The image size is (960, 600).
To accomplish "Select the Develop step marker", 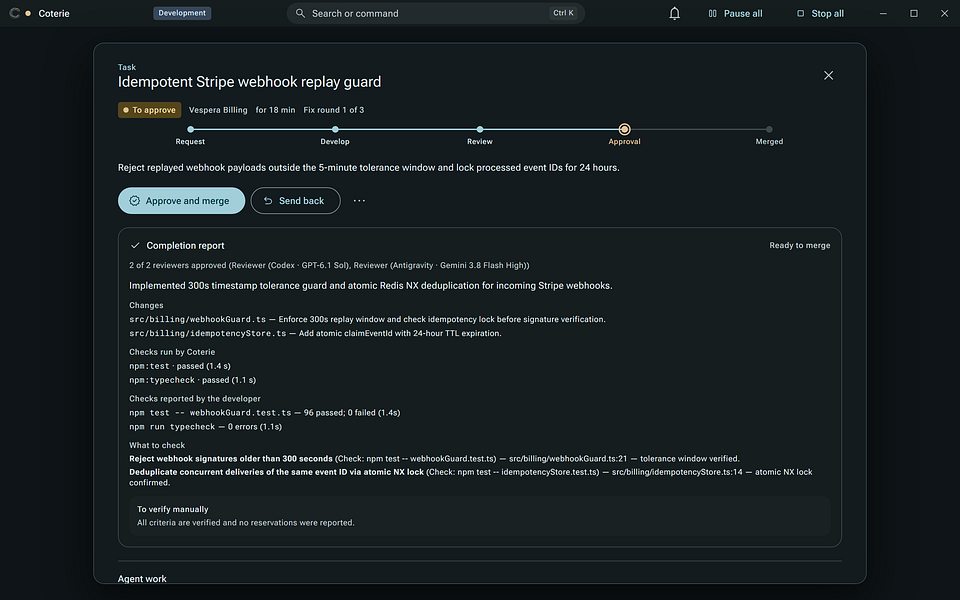I will click(x=335, y=129).
